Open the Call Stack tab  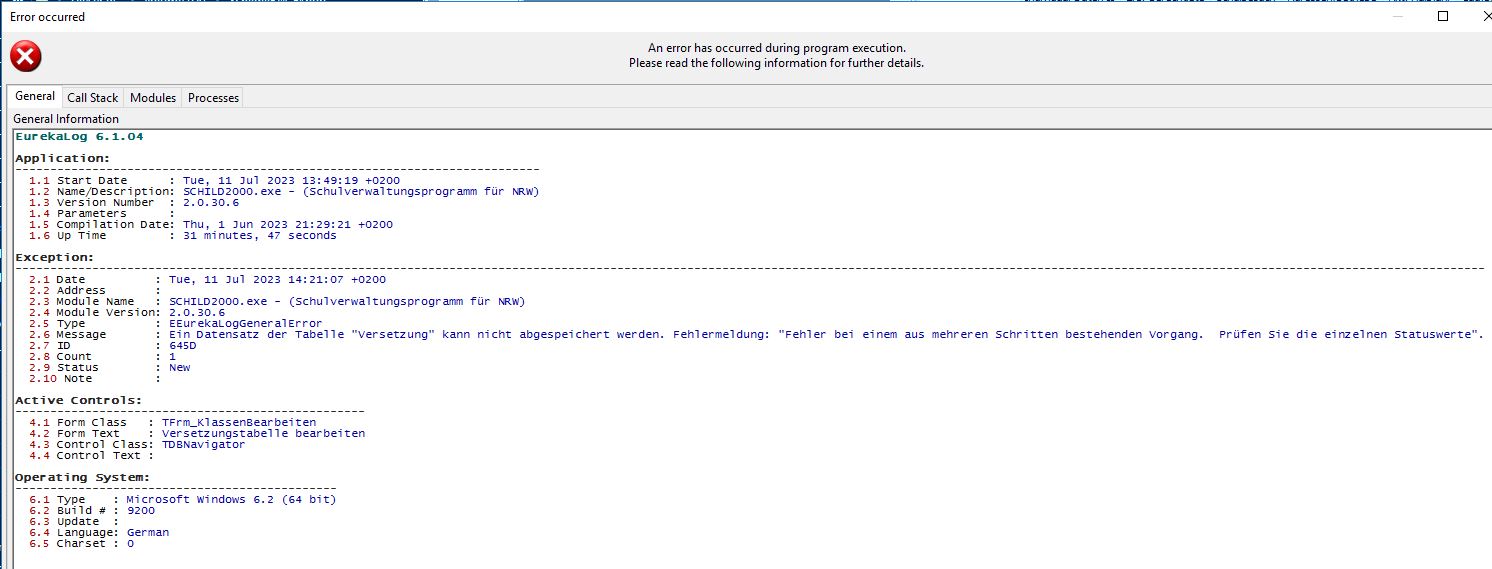point(92,97)
